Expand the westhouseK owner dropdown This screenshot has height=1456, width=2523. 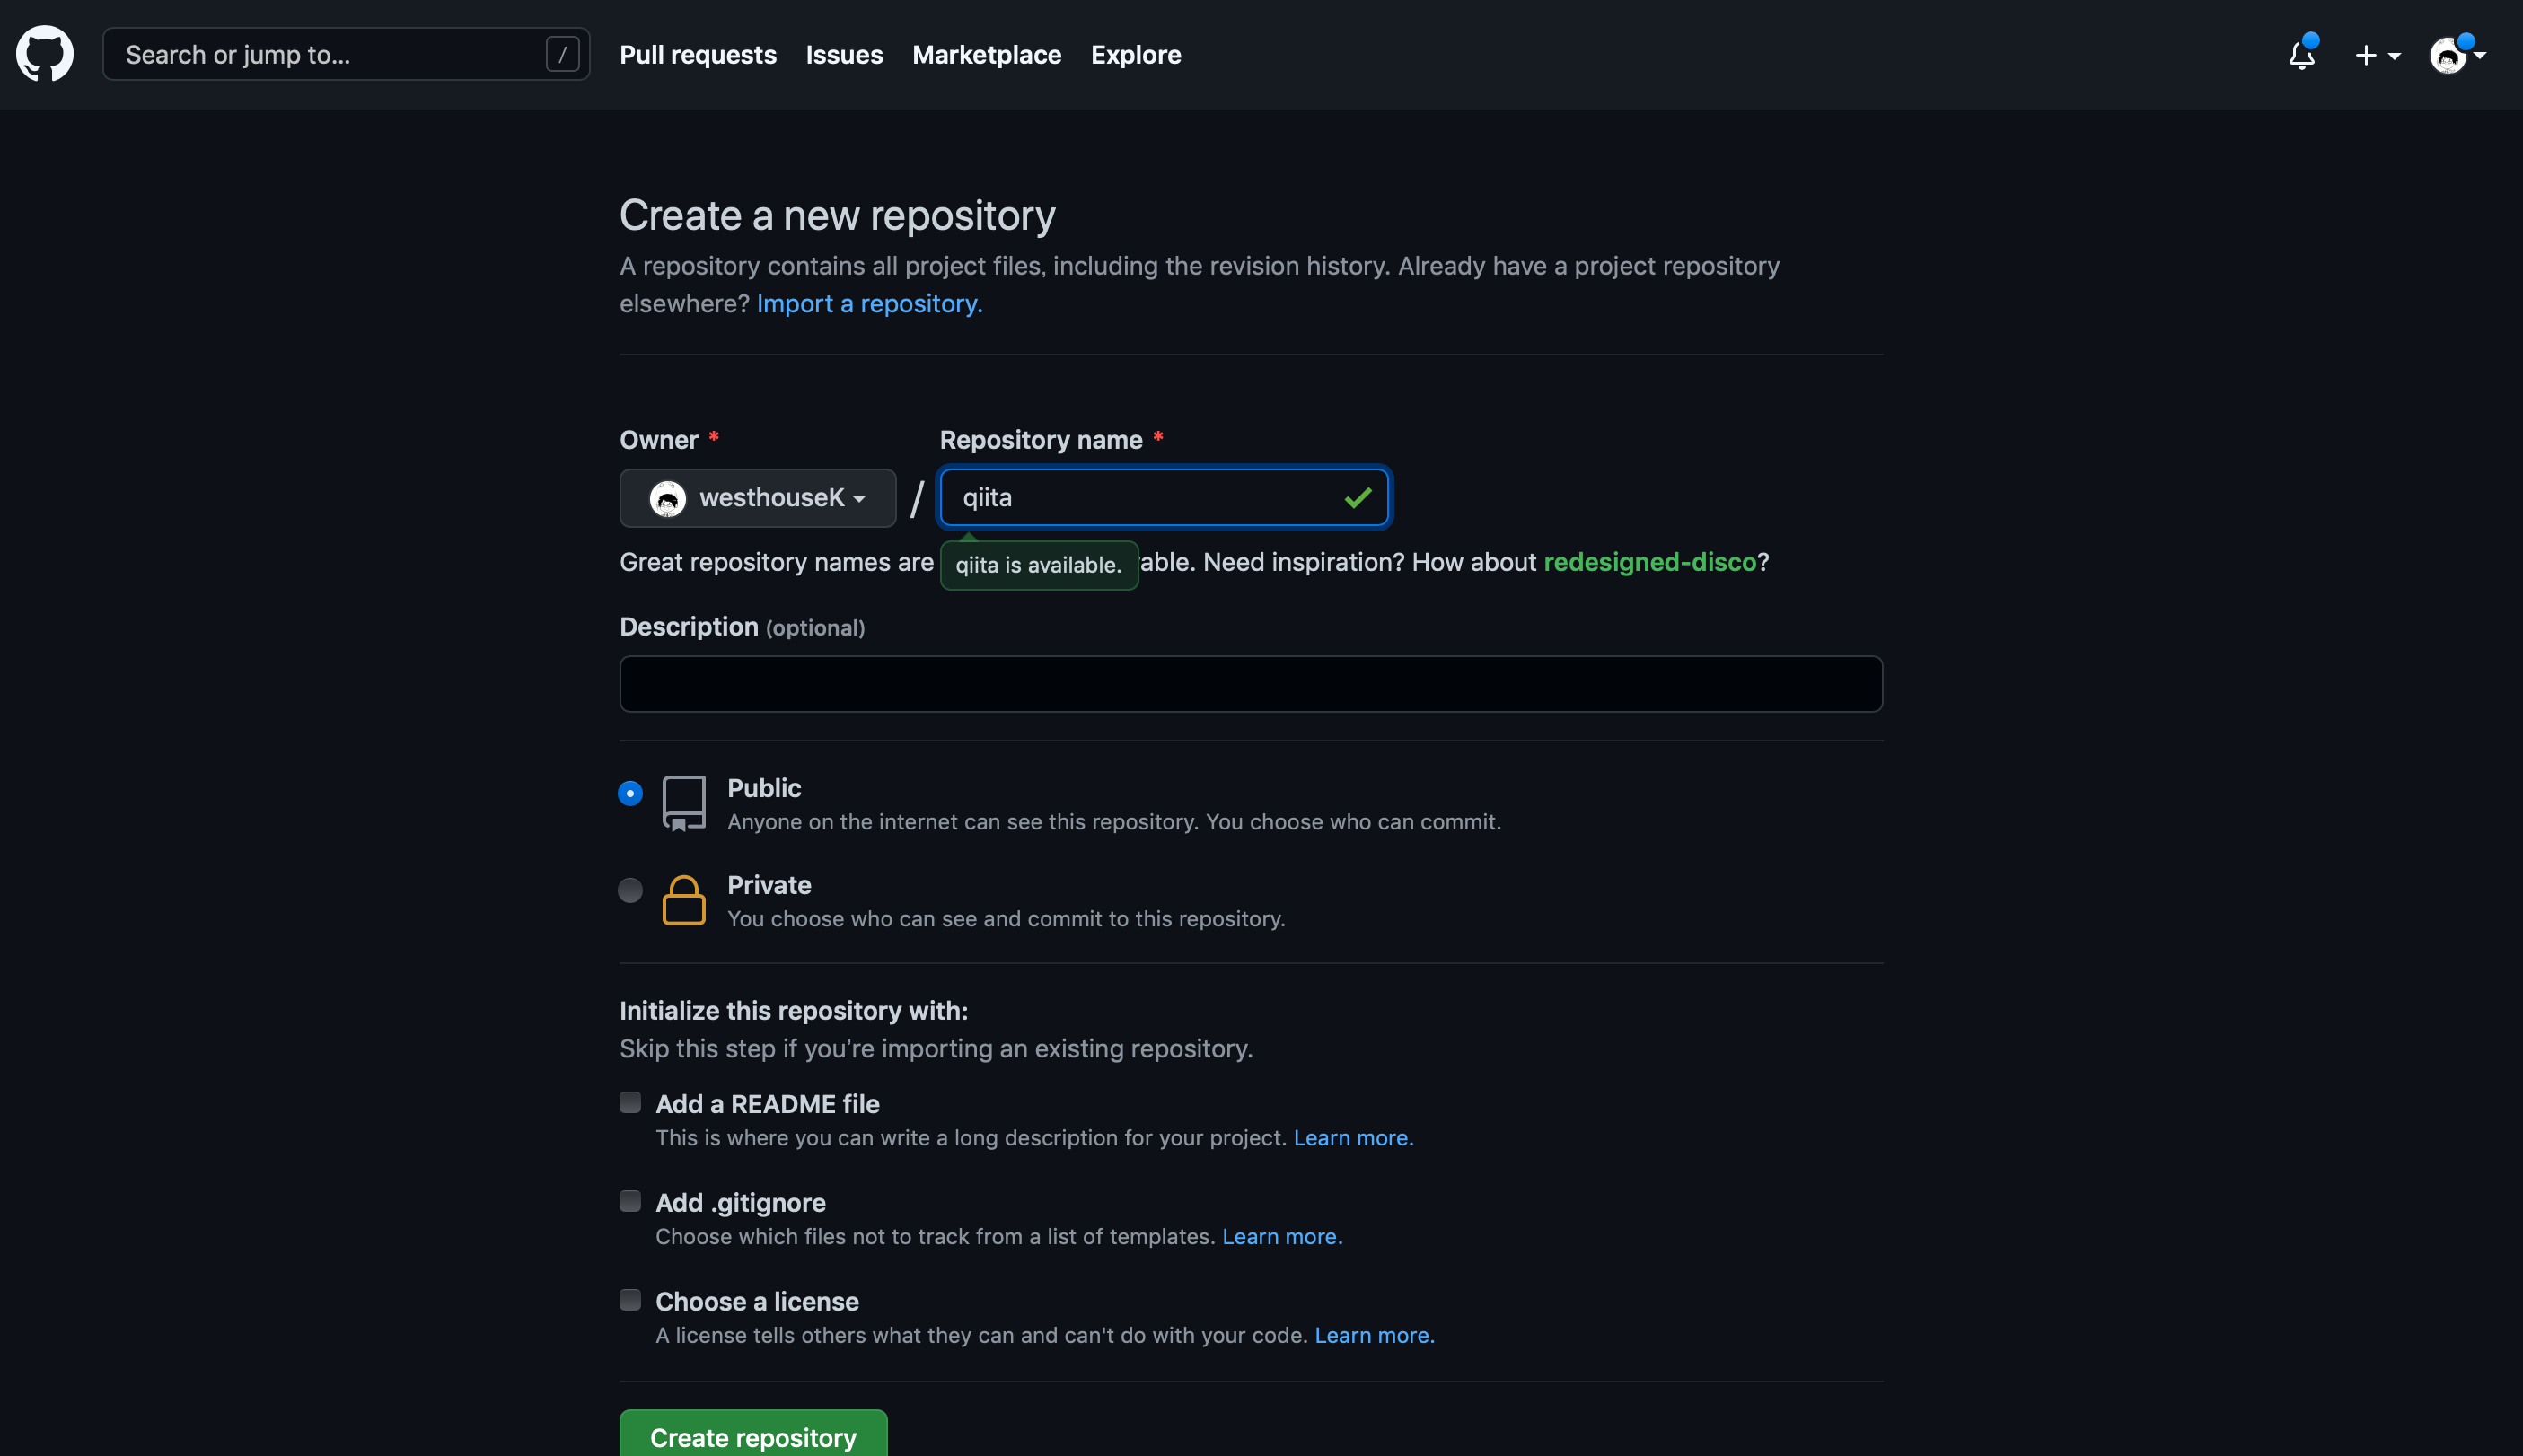758,498
